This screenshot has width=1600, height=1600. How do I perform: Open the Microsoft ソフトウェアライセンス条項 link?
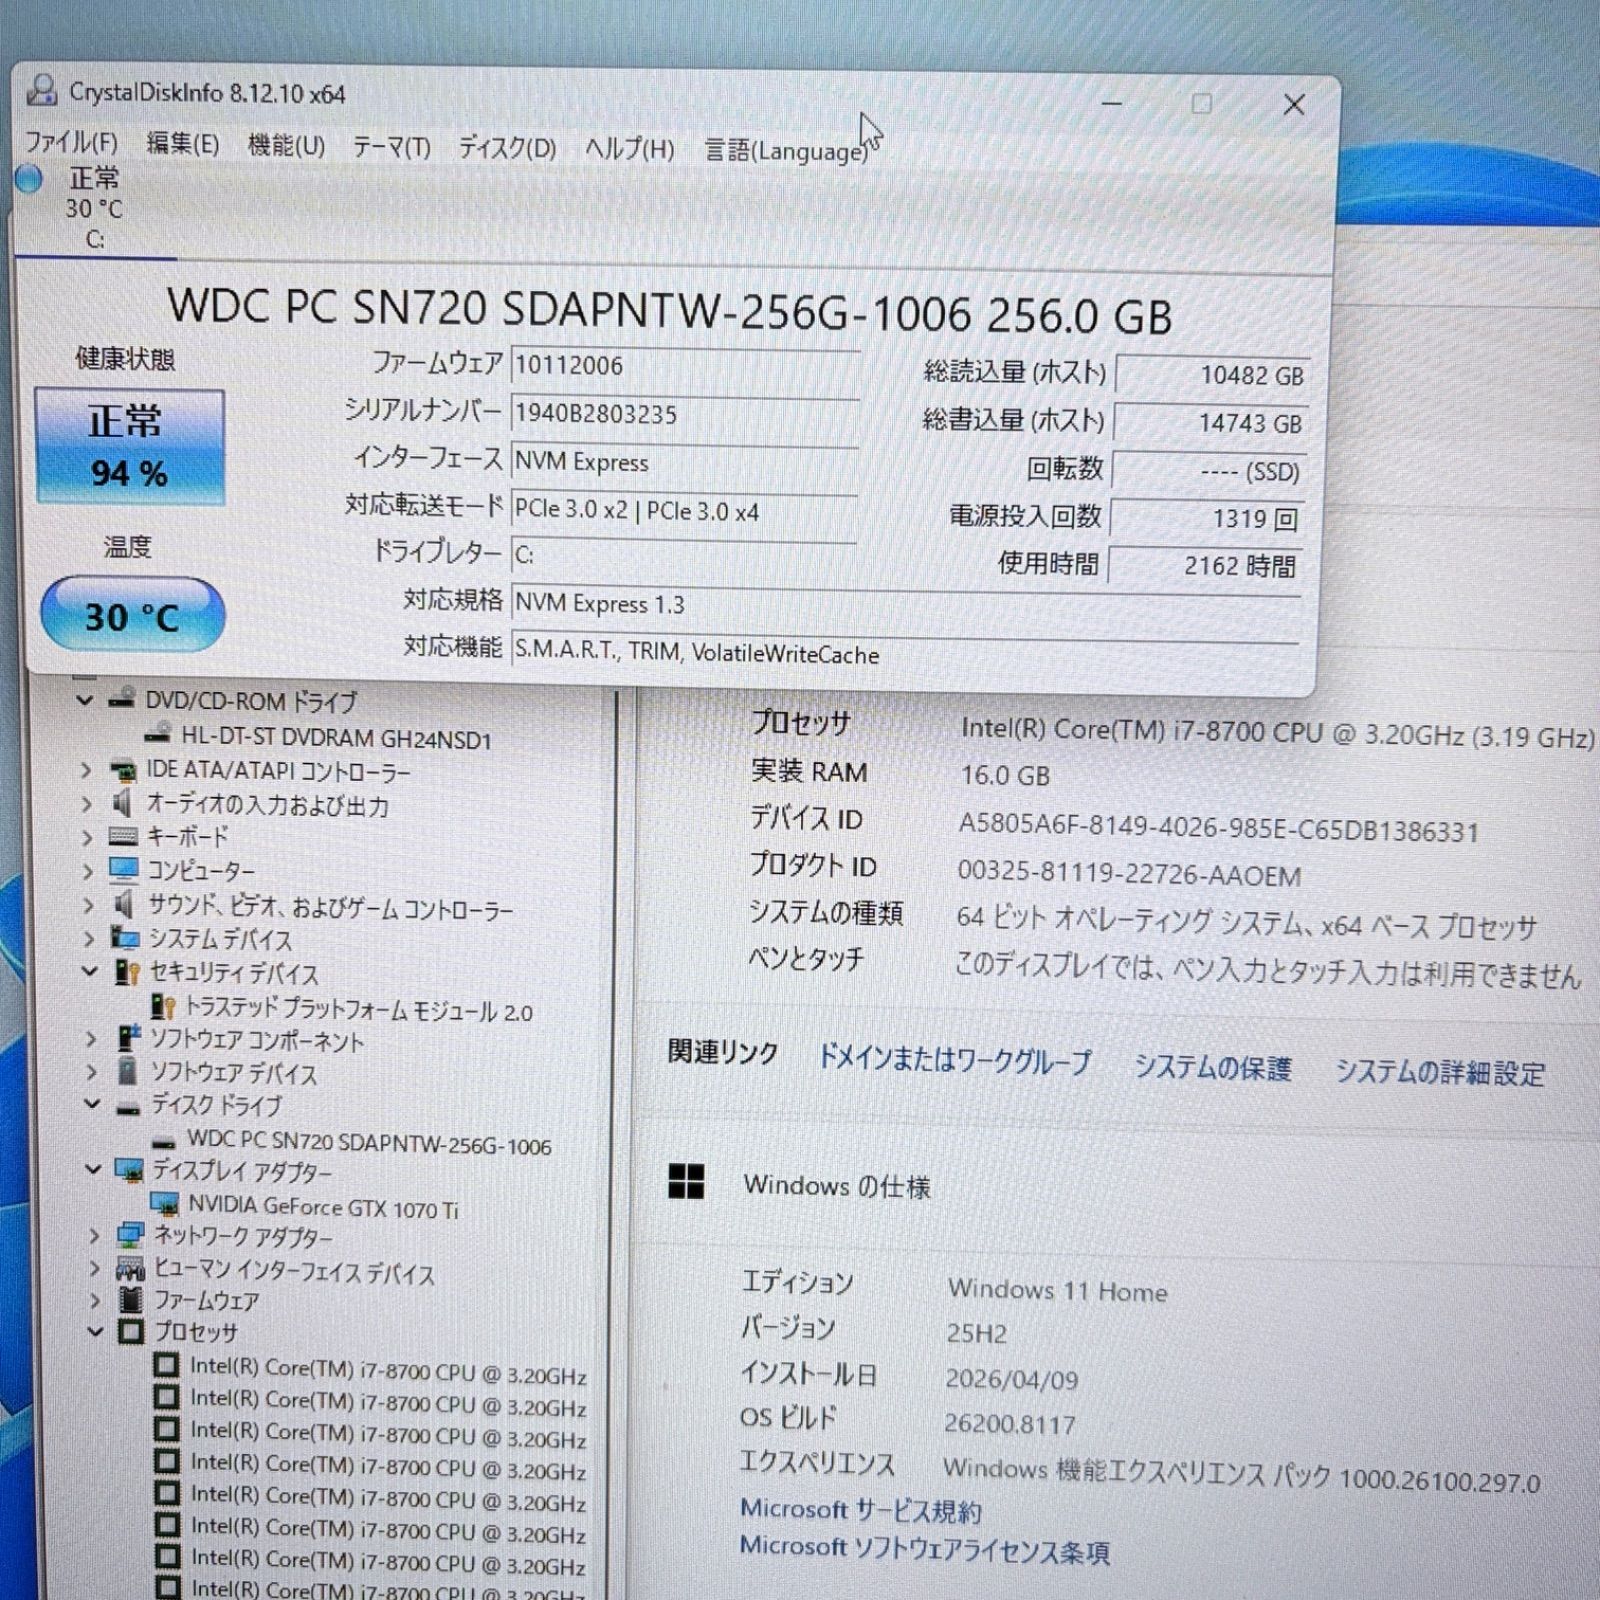(924, 1549)
